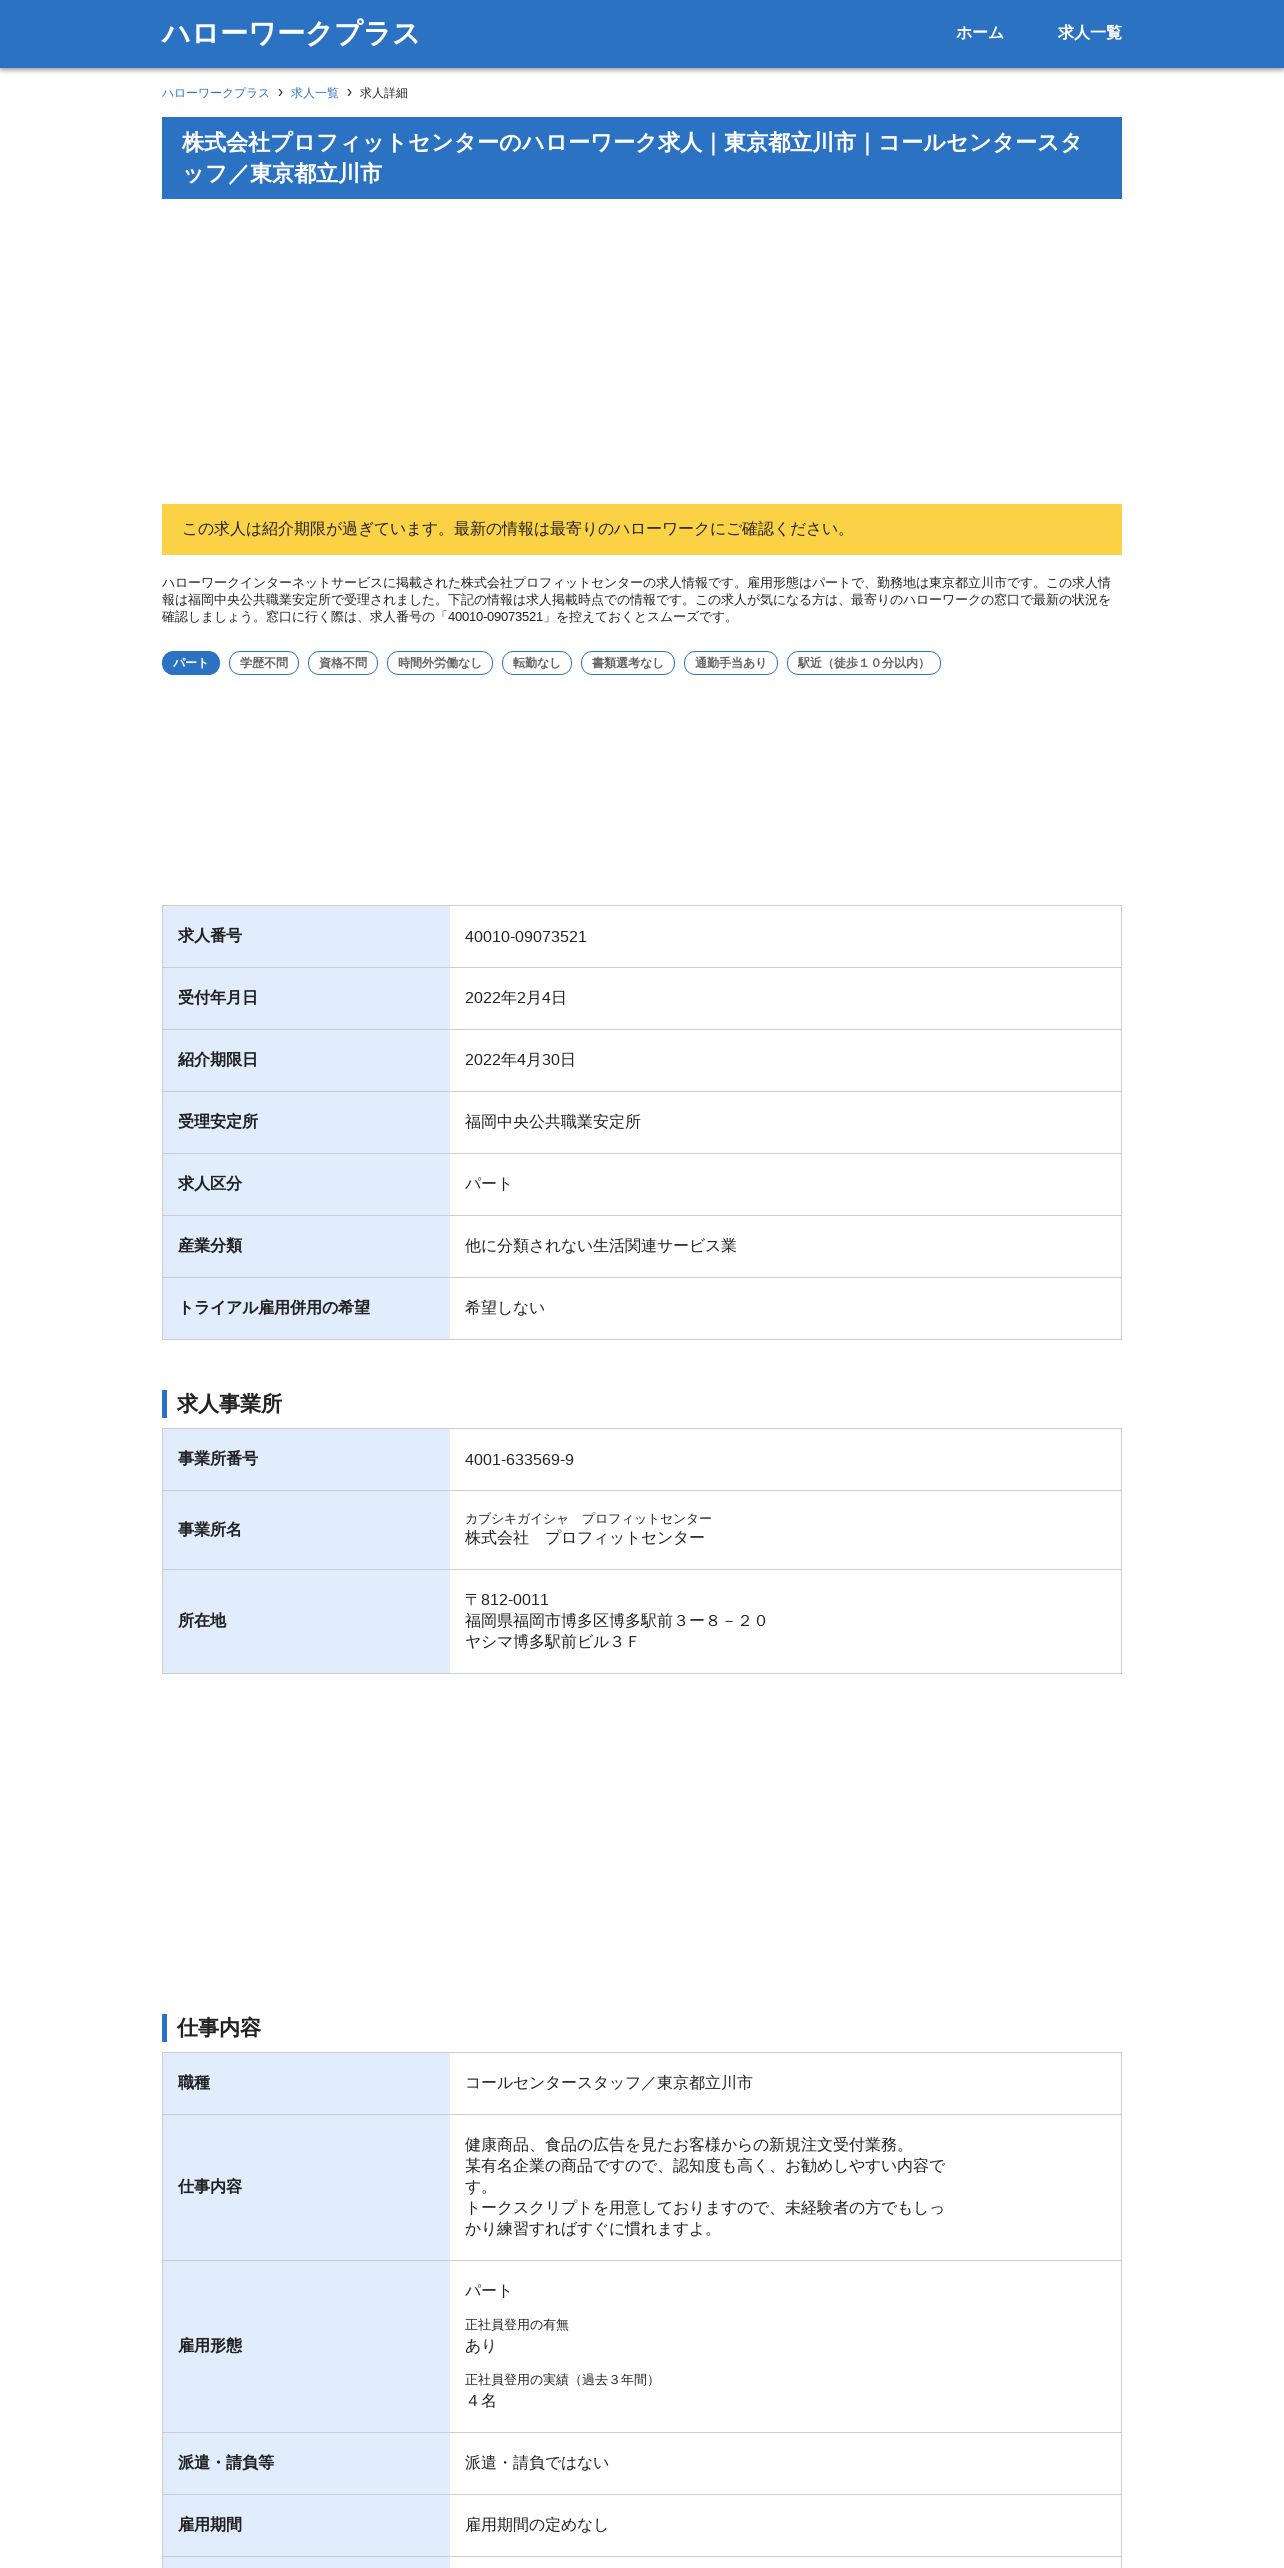
Task: Open the ホーム menu item
Action: [x=979, y=33]
